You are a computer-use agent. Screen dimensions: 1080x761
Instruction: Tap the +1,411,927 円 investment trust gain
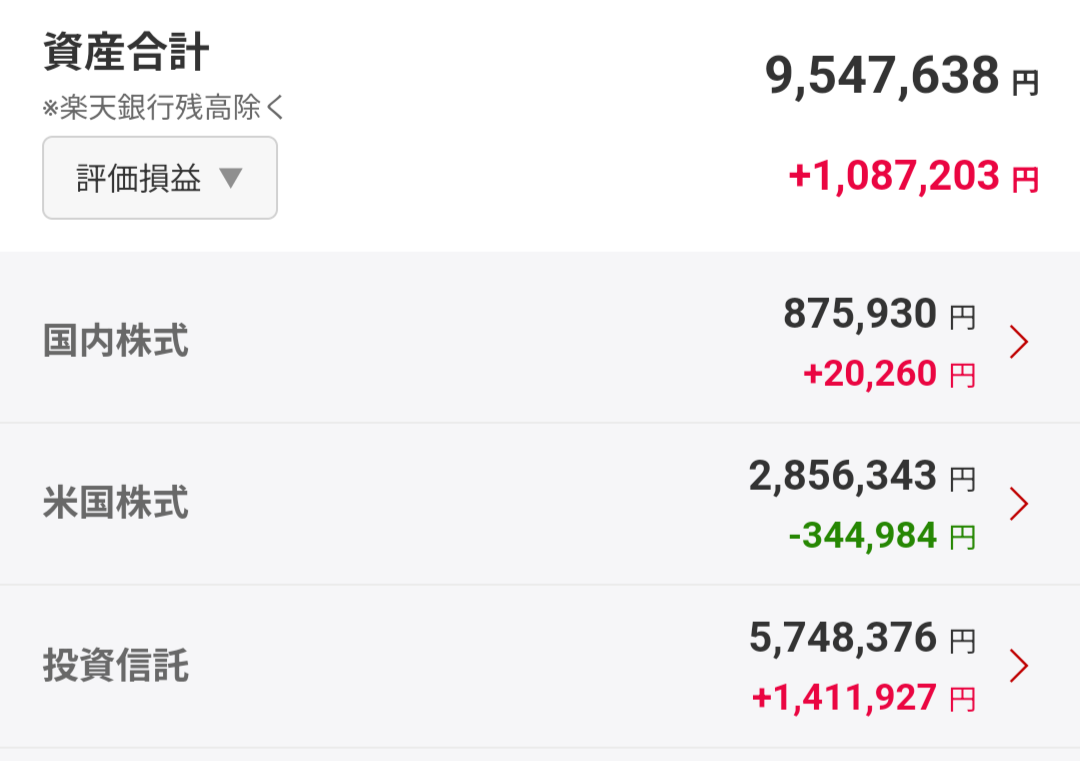pos(864,698)
